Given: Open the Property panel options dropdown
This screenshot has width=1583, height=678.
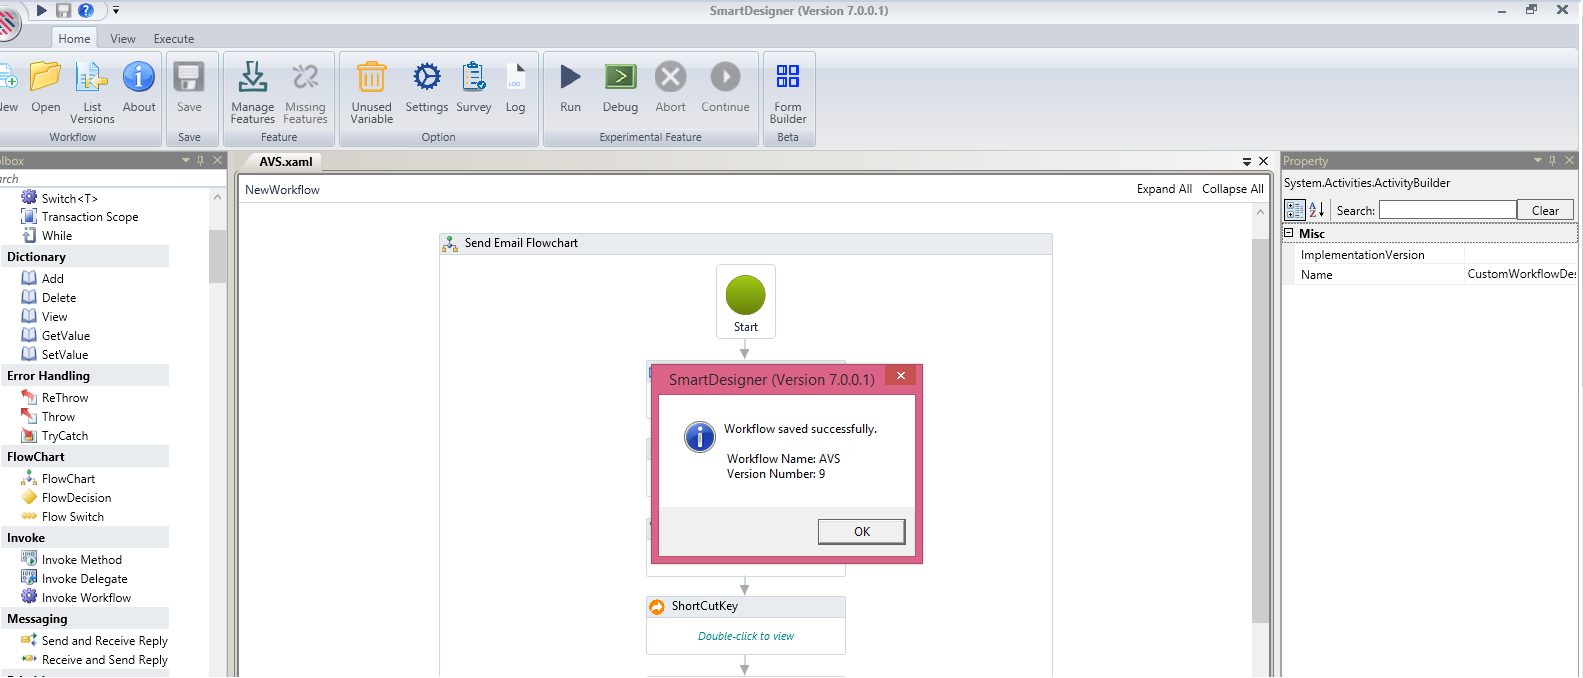Looking at the screenshot, I should coord(1538,160).
